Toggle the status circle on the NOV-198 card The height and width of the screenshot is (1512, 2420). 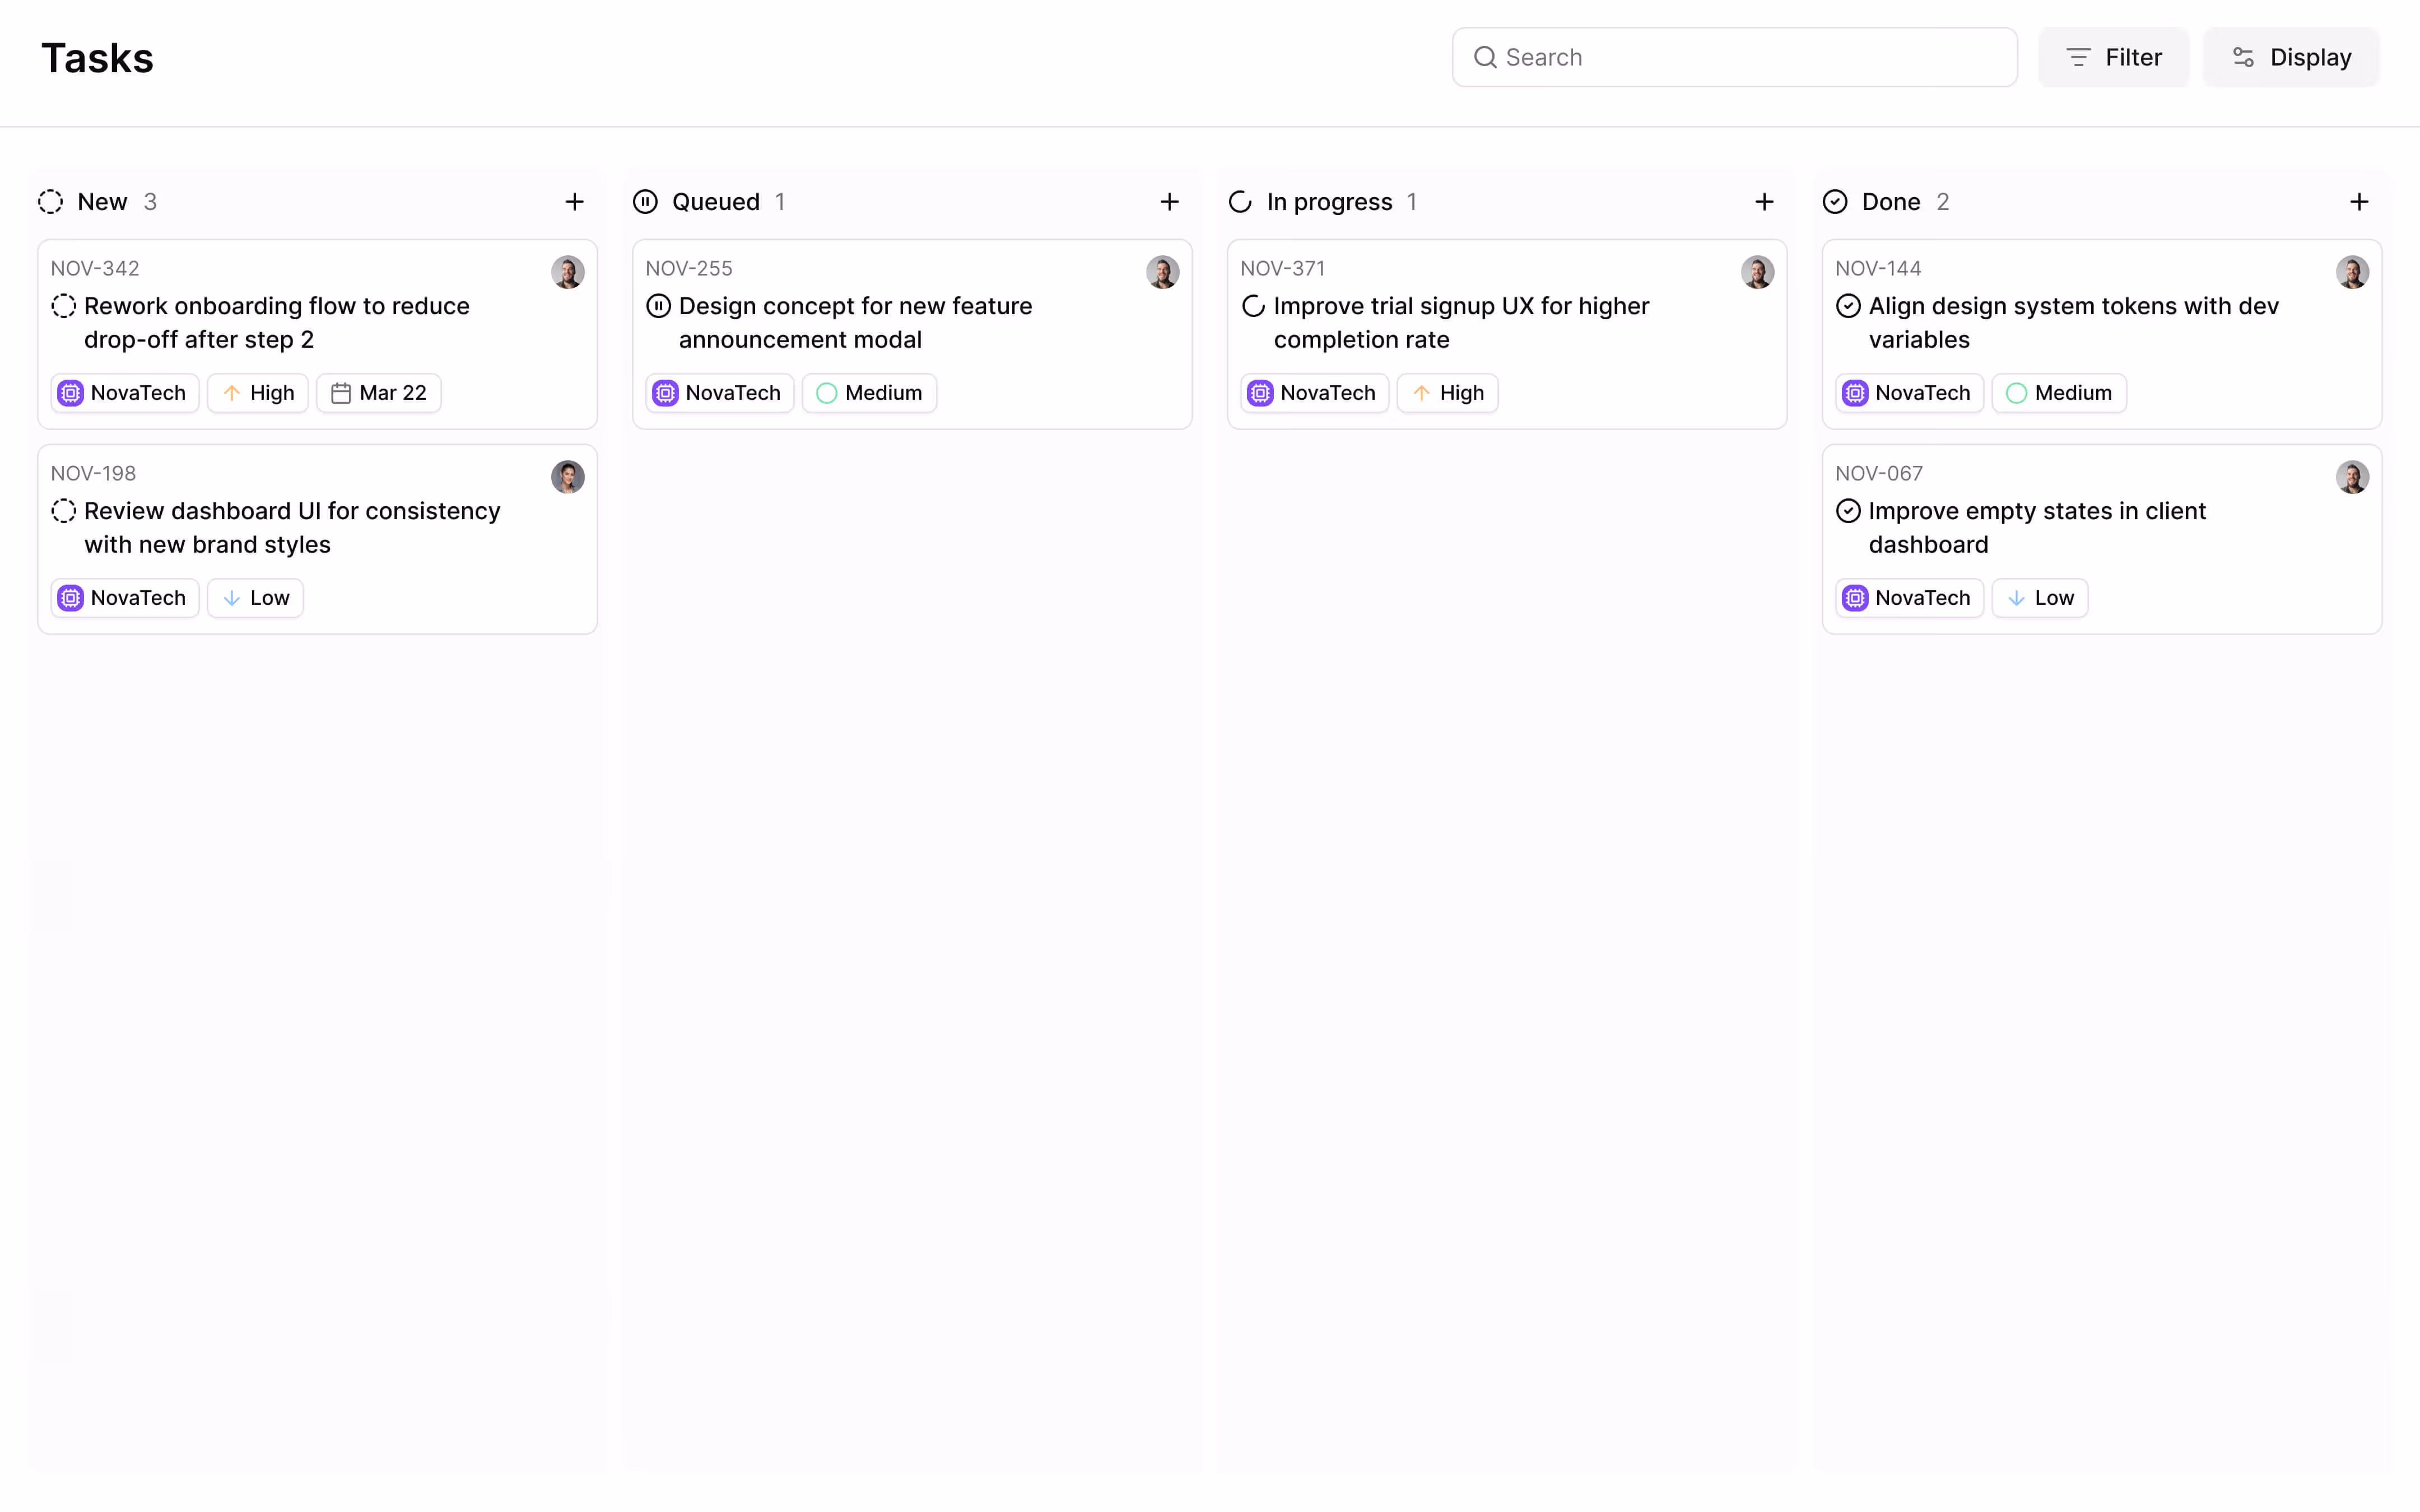pyautogui.click(x=64, y=511)
